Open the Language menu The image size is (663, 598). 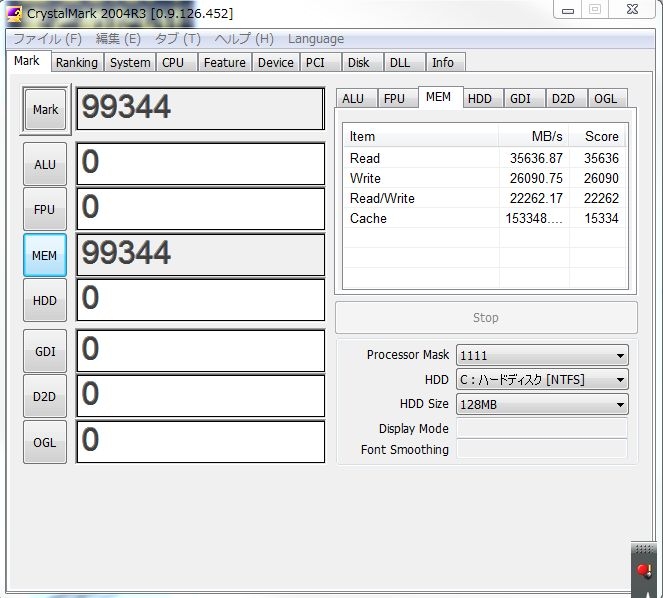315,39
